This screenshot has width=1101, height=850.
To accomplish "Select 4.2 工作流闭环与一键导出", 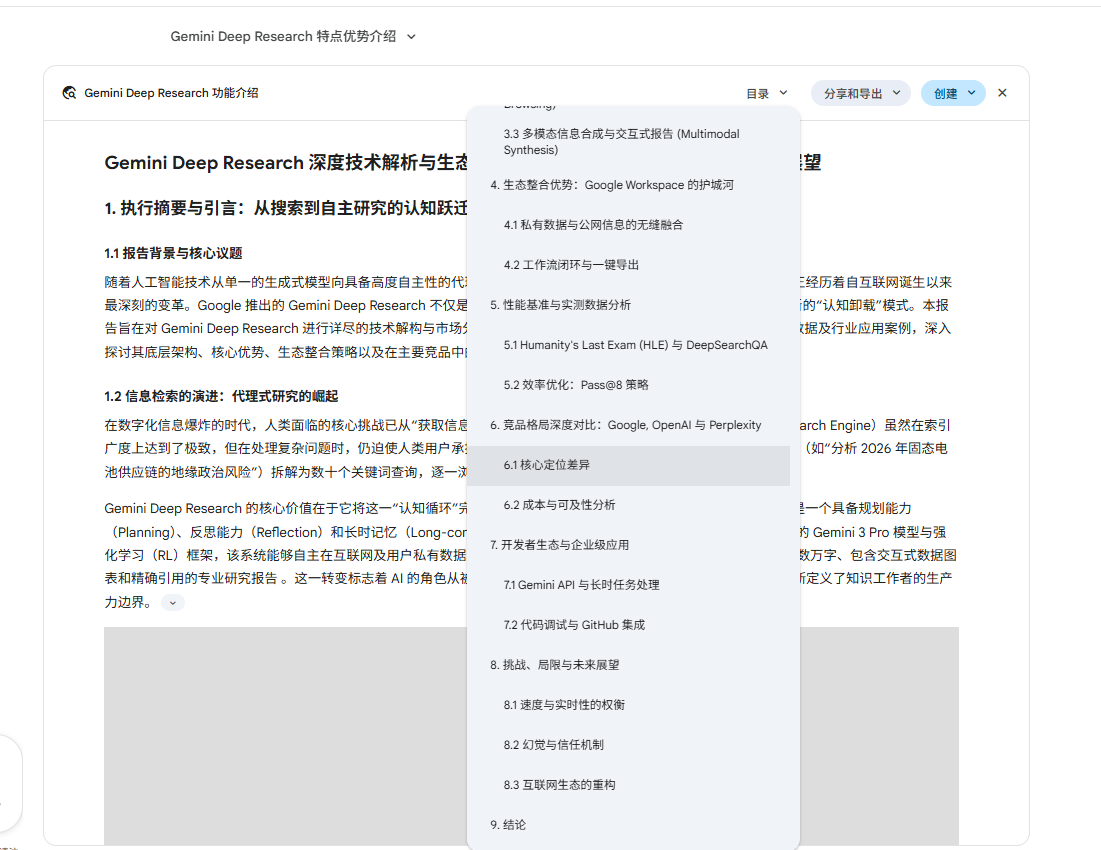I will tap(628, 265).
